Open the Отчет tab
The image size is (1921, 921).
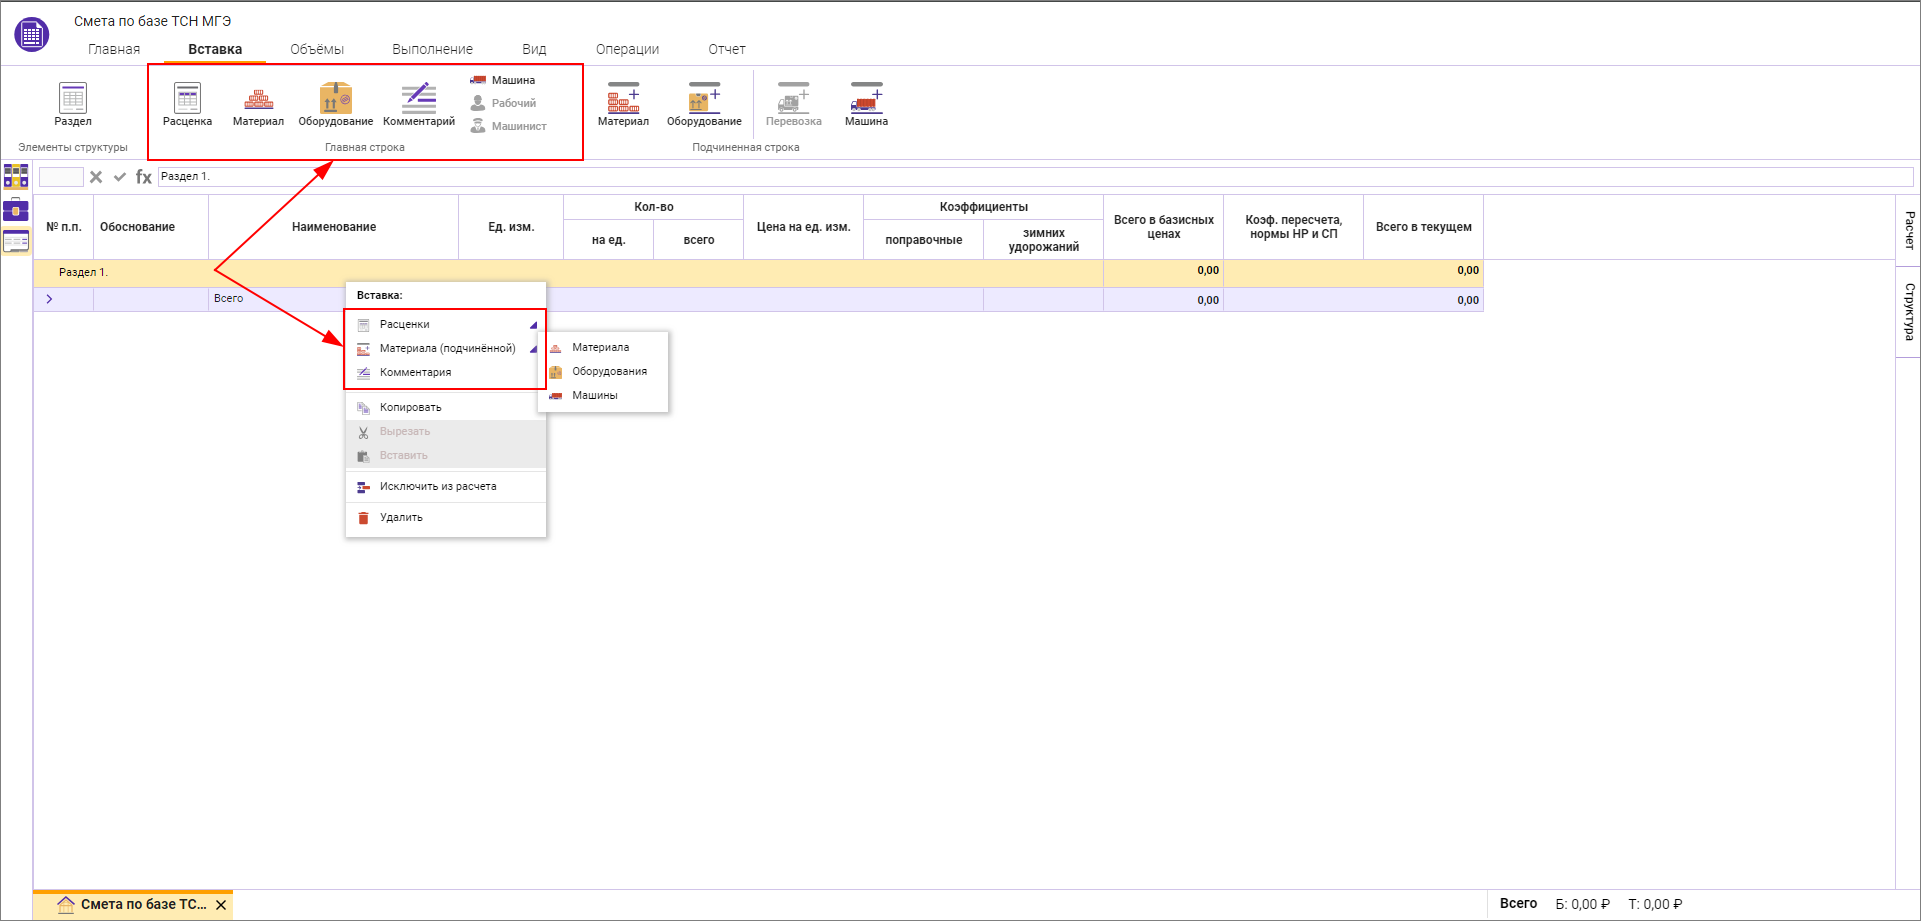[x=727, y=49]
